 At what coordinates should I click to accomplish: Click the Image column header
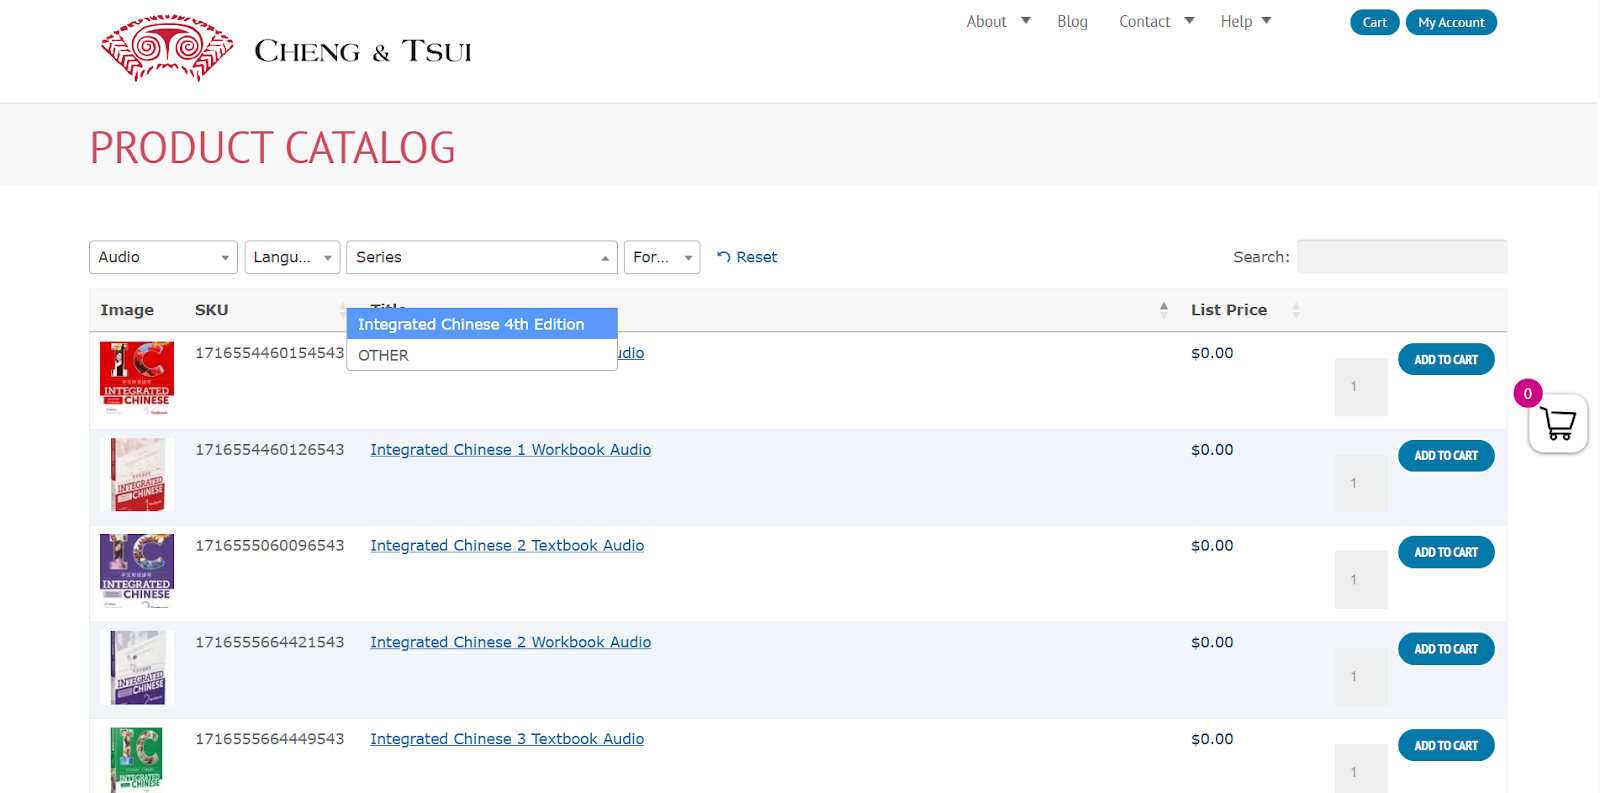point(127,310)
